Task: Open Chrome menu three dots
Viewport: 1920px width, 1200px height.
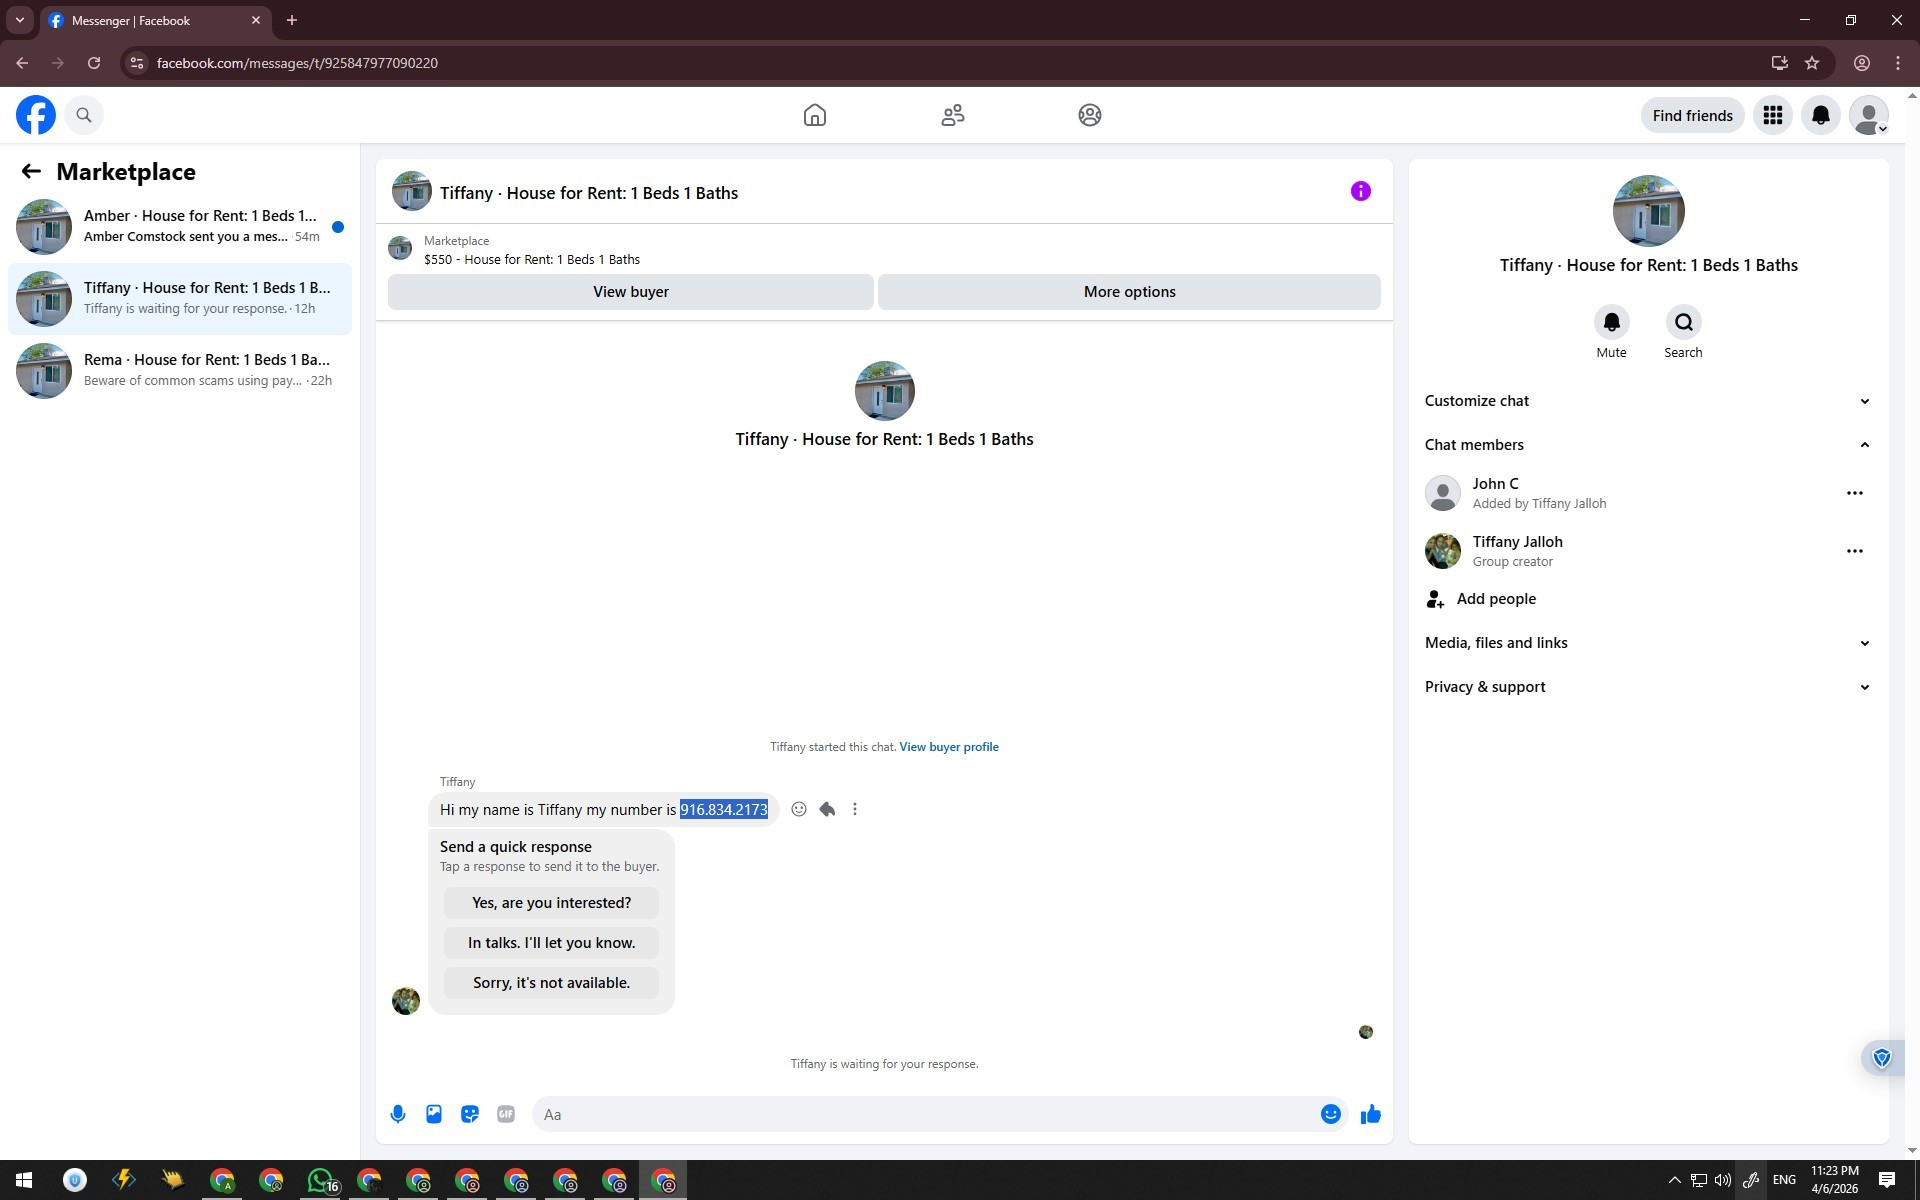Action: [x=1898, y=63]
